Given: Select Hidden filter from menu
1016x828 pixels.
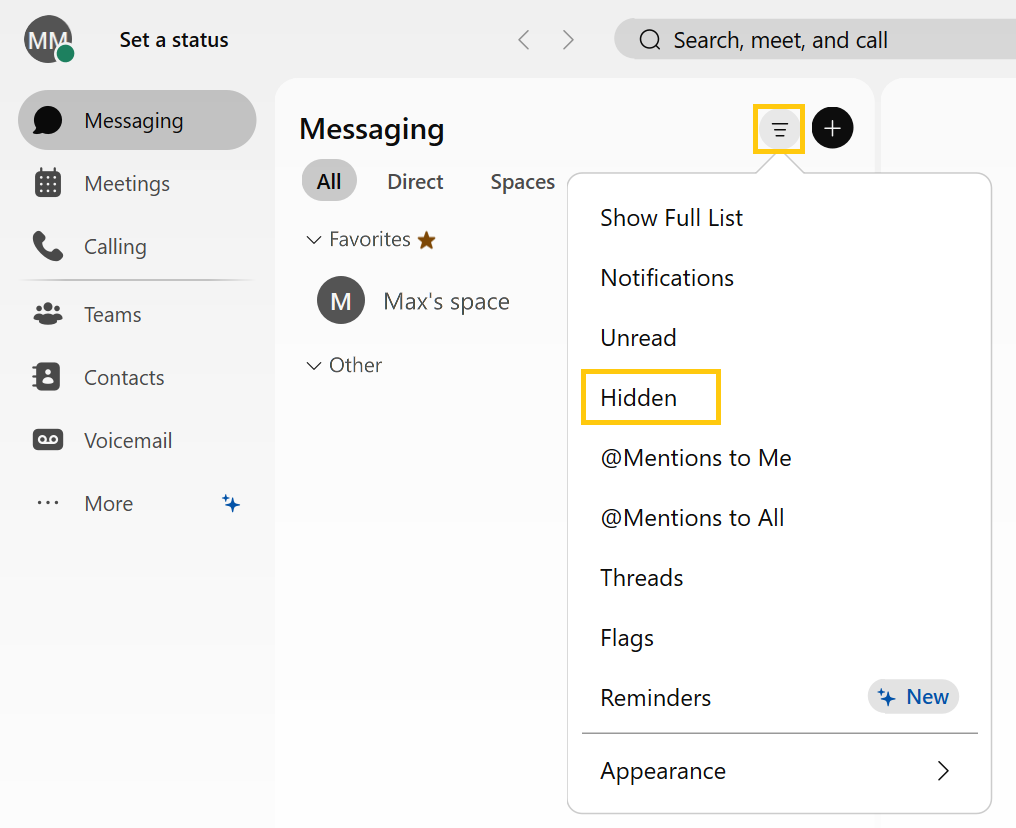Looking at the screenshot, I should pos(639,397).
